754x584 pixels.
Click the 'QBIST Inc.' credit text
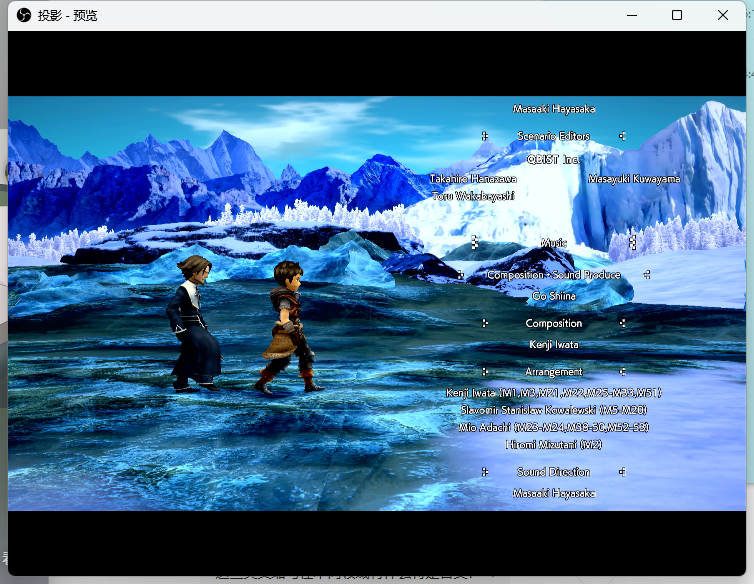tap(553, 159)
